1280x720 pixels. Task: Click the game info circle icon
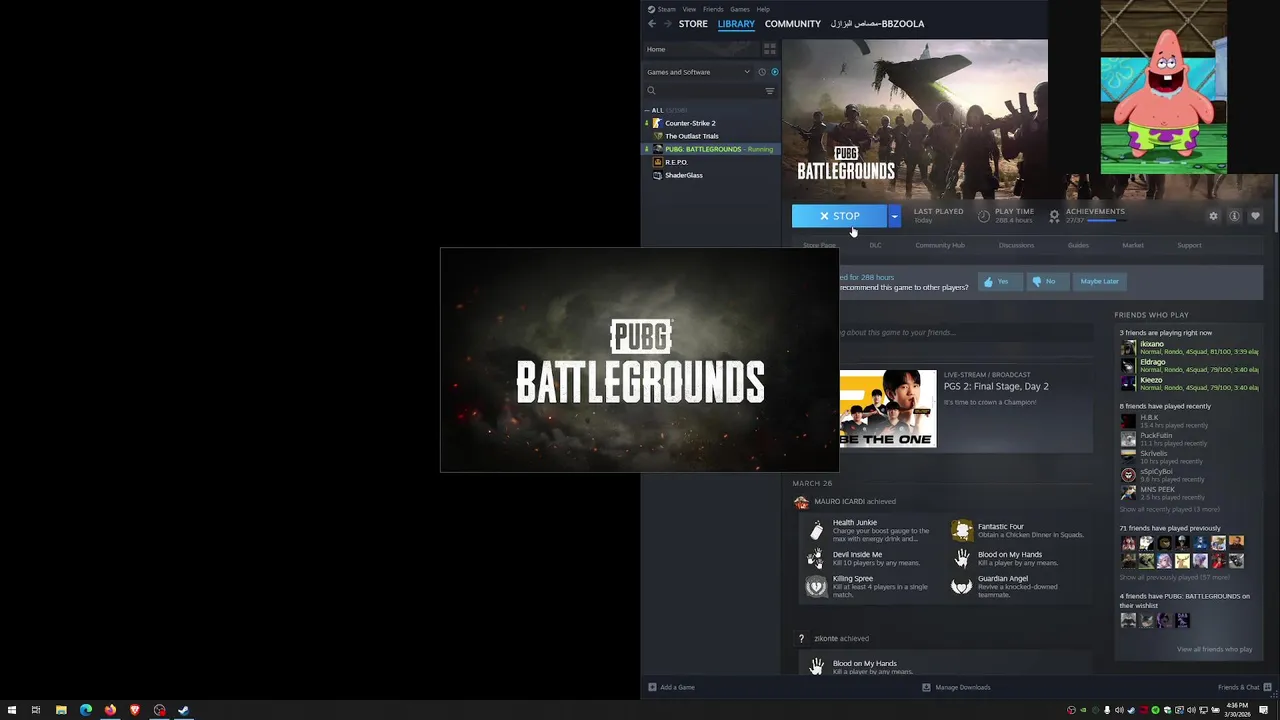(x=1235, y=216)
